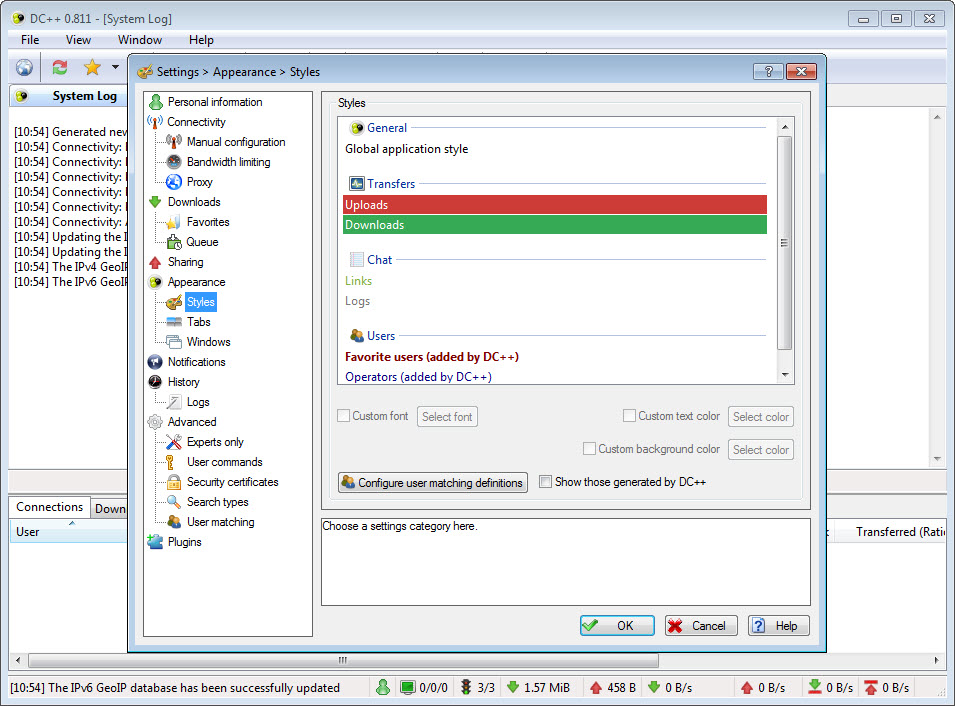Select the red Uploads style row
955x706 pixels.
coord(555,205)
